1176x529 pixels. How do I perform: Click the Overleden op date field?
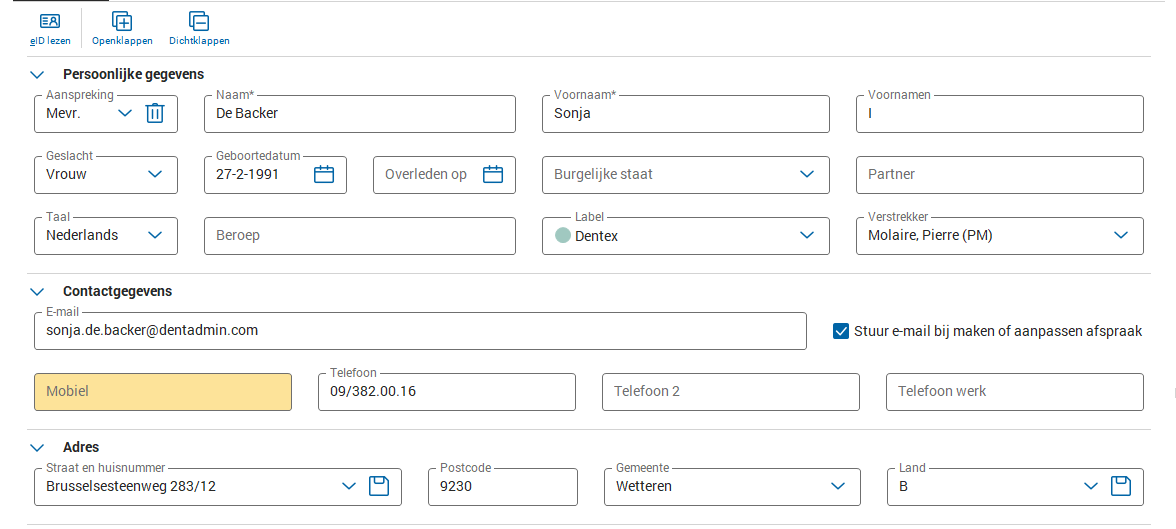(444, 175)
